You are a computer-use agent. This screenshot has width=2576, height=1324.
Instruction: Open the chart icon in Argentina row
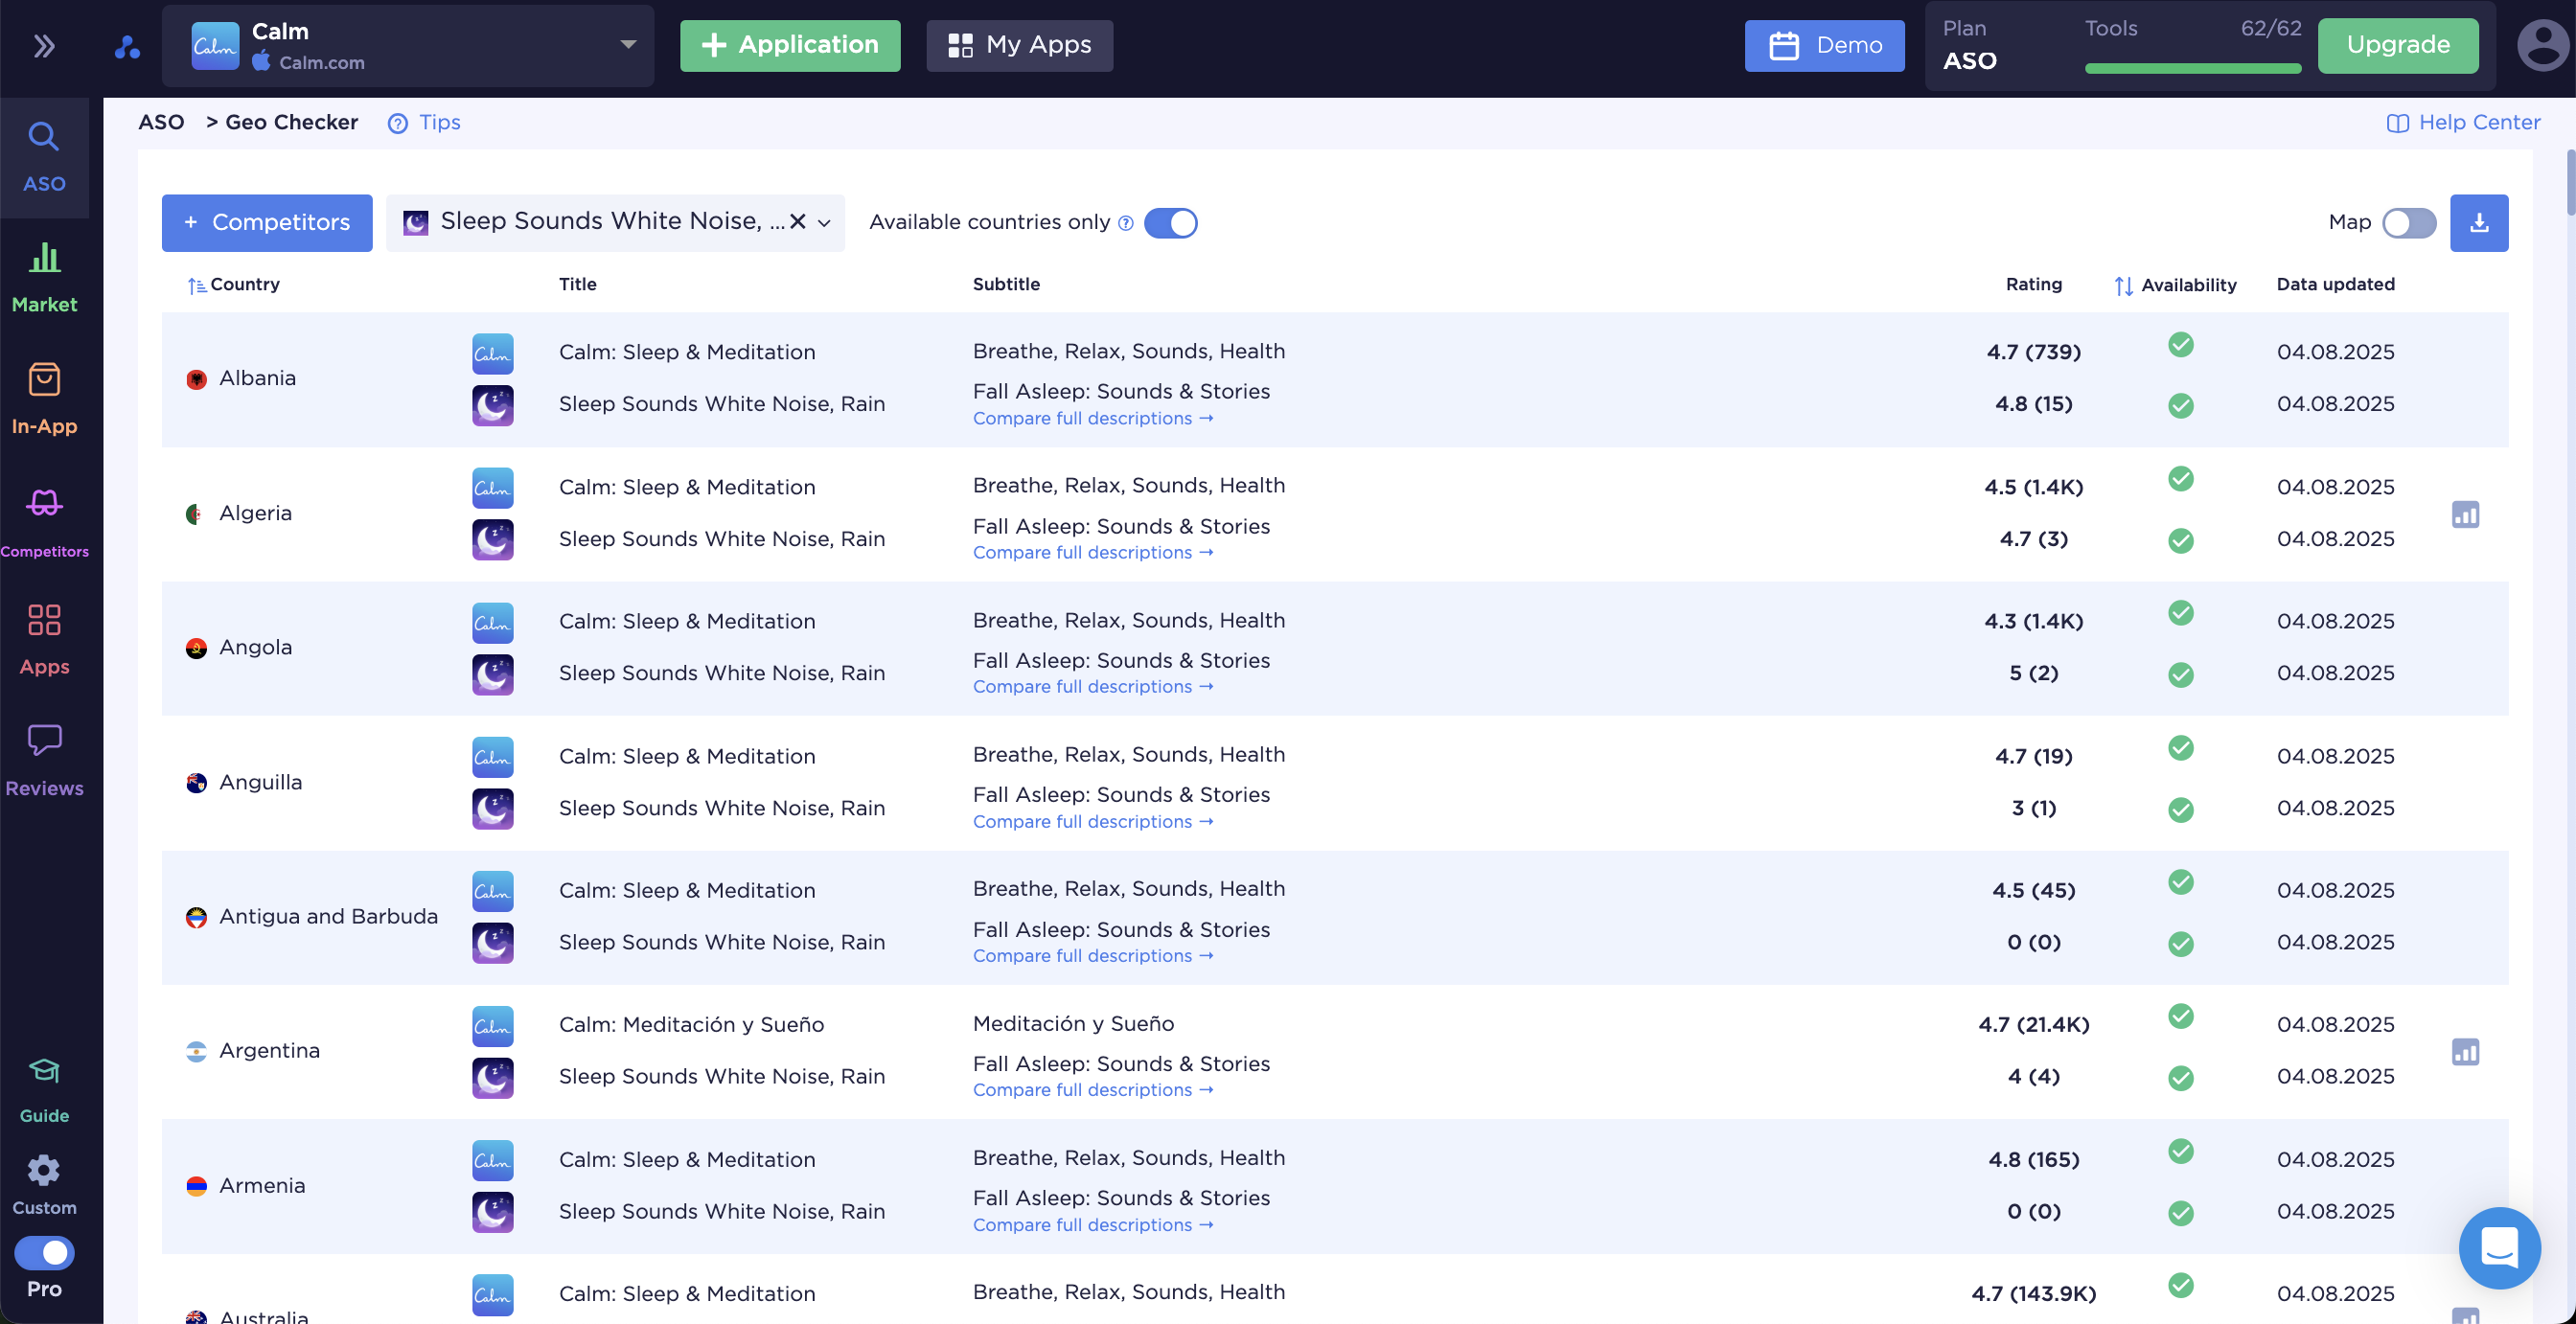point(2465,1052)
